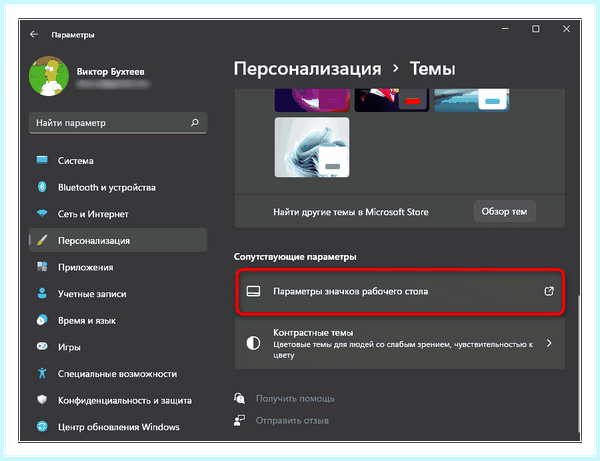Click the half-circle contrast icon
This screenshot has height=461, width=600.
[x=253, y=343]
